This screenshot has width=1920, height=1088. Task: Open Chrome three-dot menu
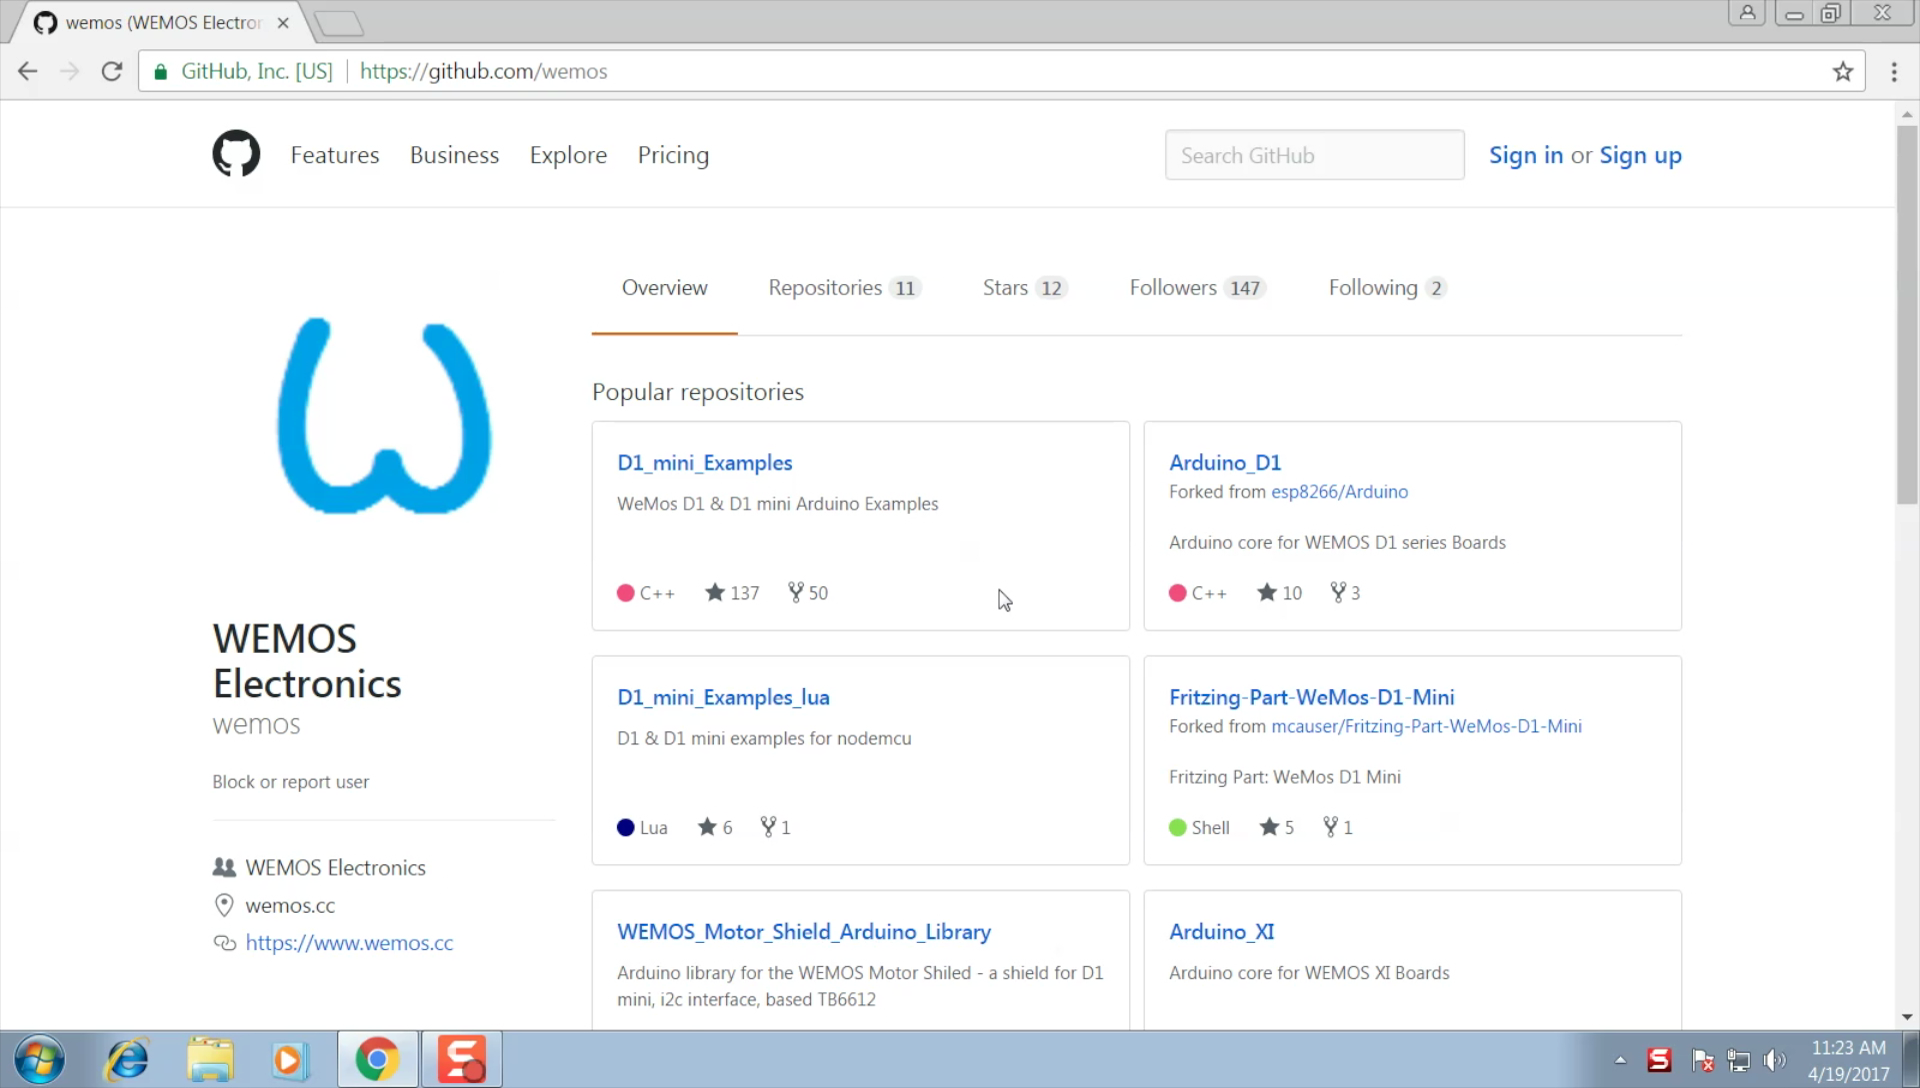coord(1894,71)
